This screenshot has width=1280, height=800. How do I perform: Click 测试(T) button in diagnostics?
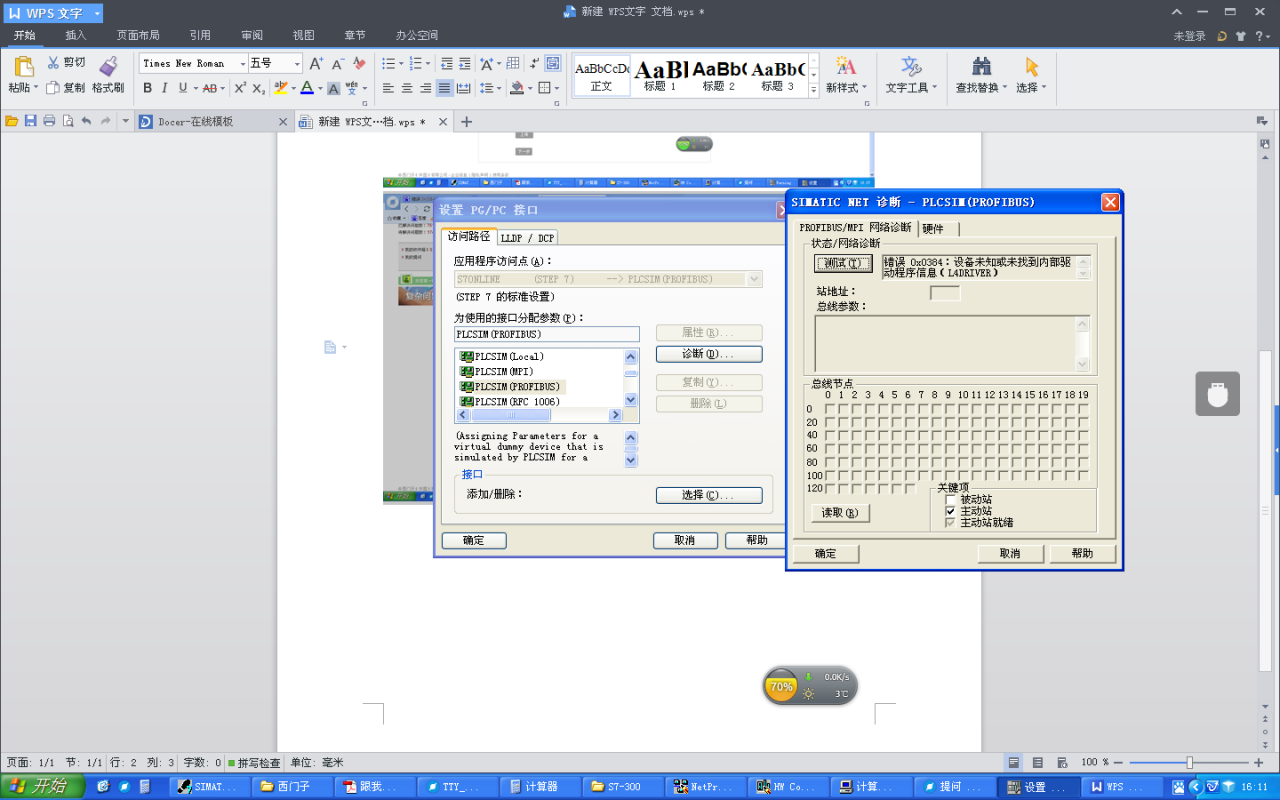point(843,264)
